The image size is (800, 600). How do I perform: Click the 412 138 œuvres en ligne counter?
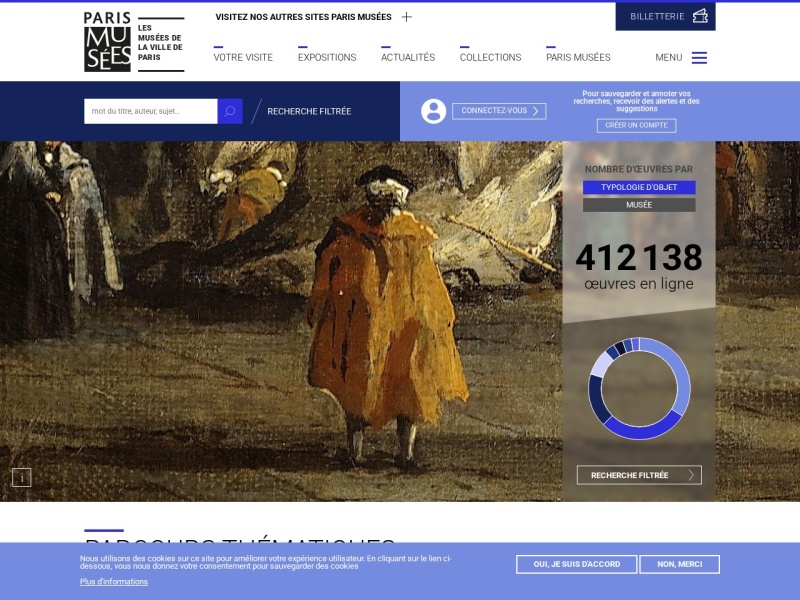(x=639, y=266)
